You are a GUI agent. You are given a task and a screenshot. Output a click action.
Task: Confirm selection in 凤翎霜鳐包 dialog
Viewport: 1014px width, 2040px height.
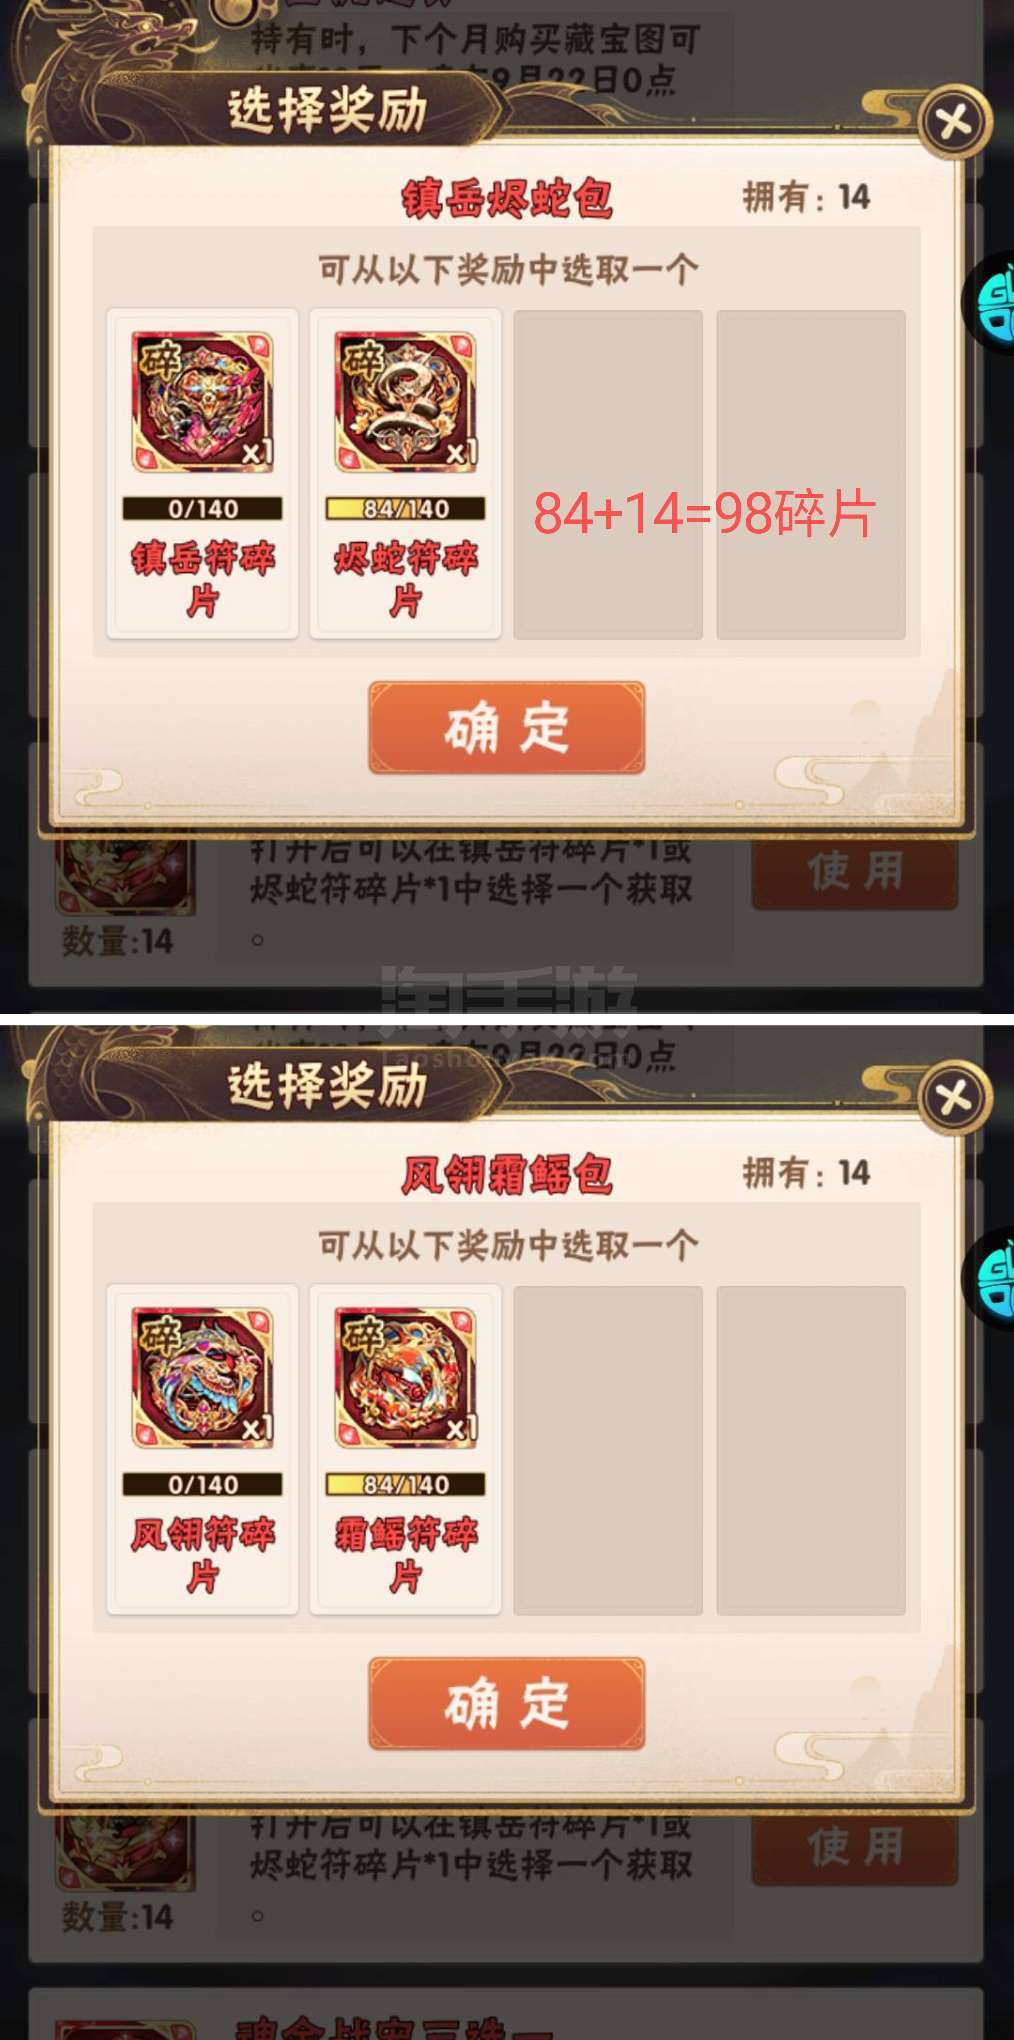tap(506, 1703)
